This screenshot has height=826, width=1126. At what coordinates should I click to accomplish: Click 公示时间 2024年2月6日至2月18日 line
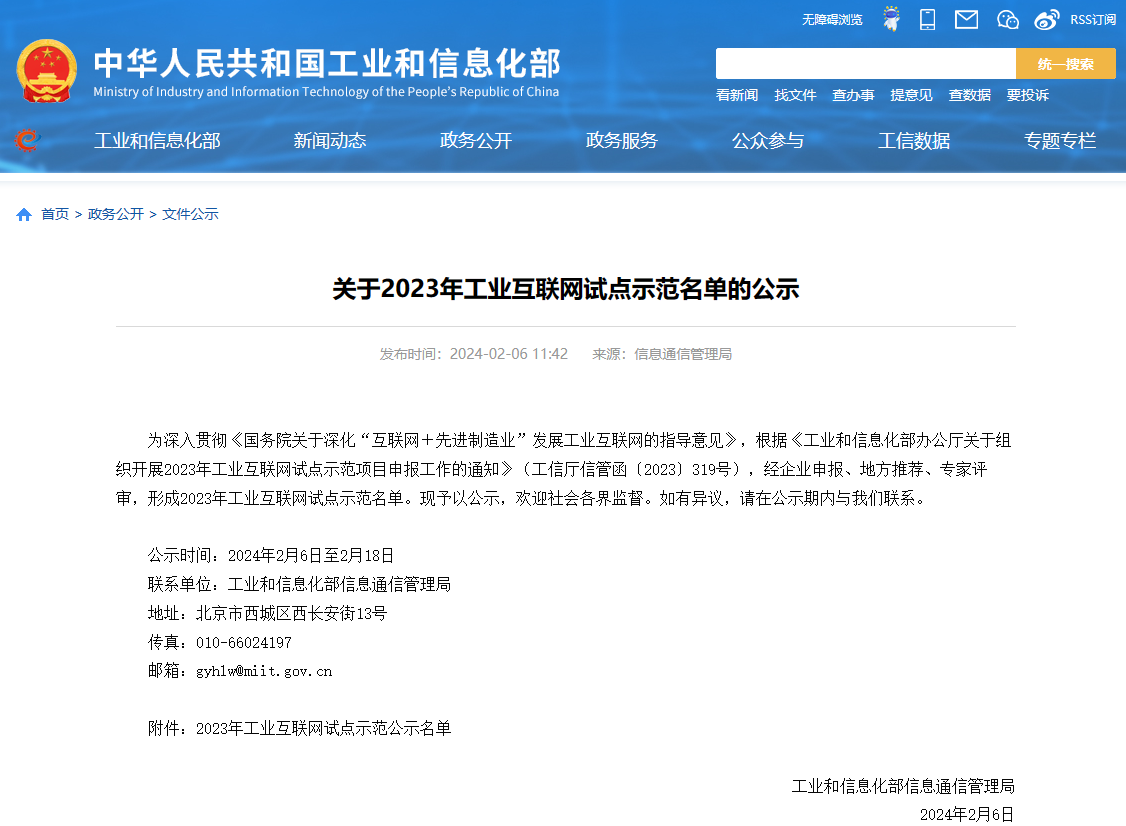pyautogui.click(x=271, y=555)
